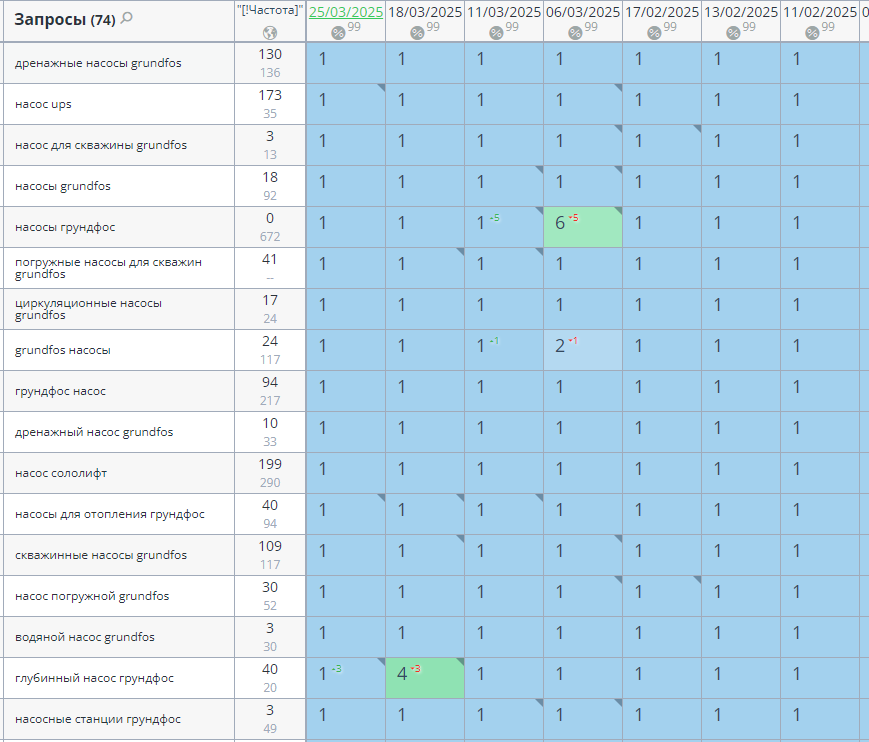Select query "погружные насосы для скважин grundfos"
This screenshot has height=742, width=869.
[x=108, y=268]
